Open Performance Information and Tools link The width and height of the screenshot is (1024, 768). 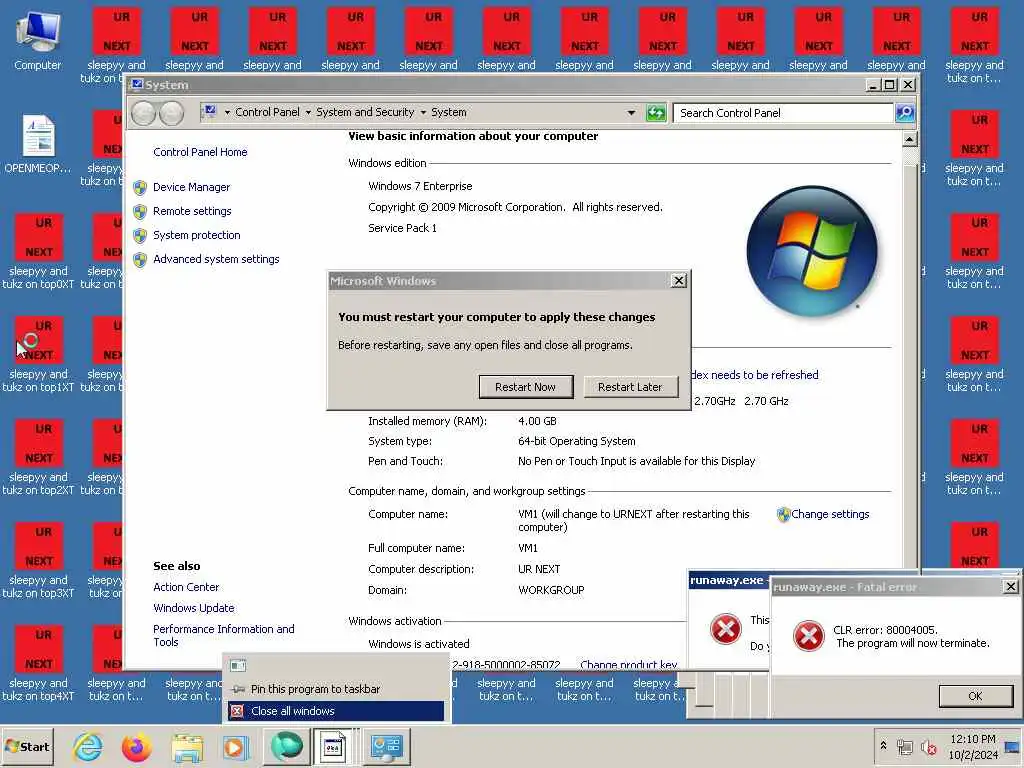click(223, 635)
